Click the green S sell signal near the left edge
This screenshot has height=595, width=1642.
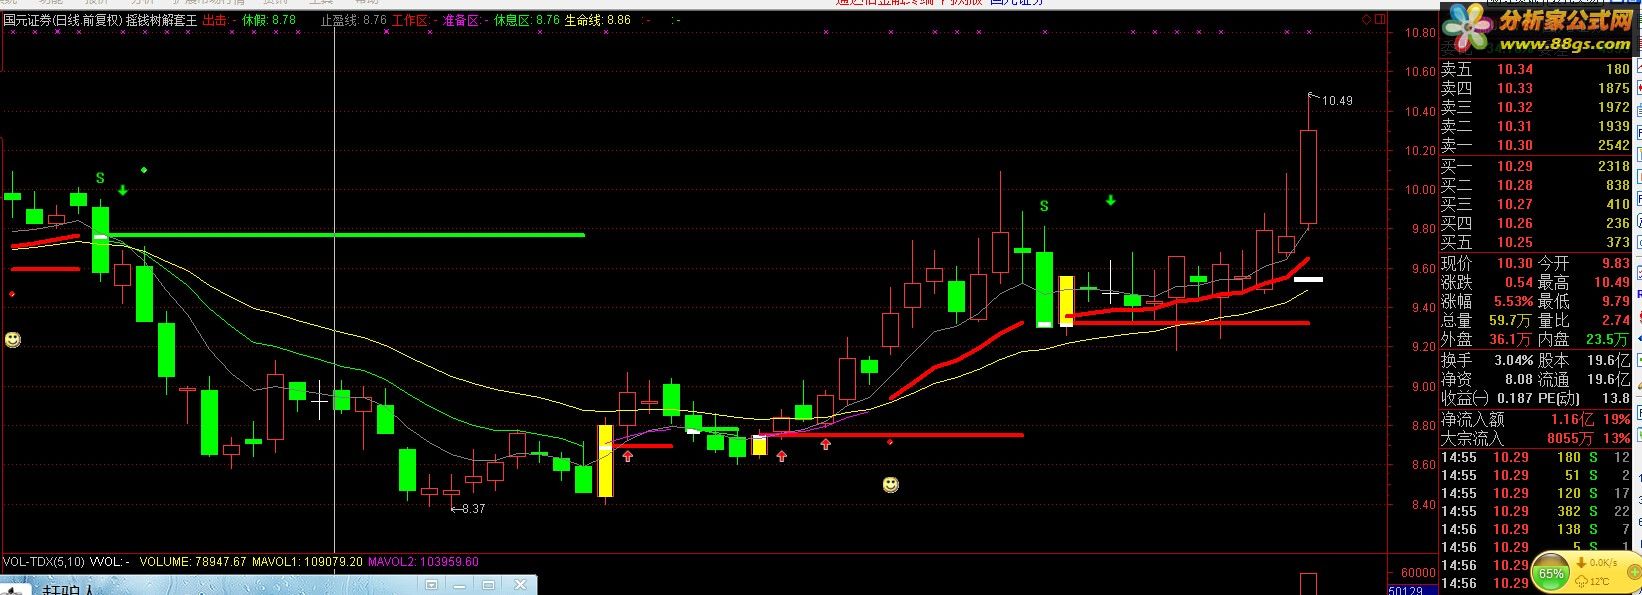[100, 178]
